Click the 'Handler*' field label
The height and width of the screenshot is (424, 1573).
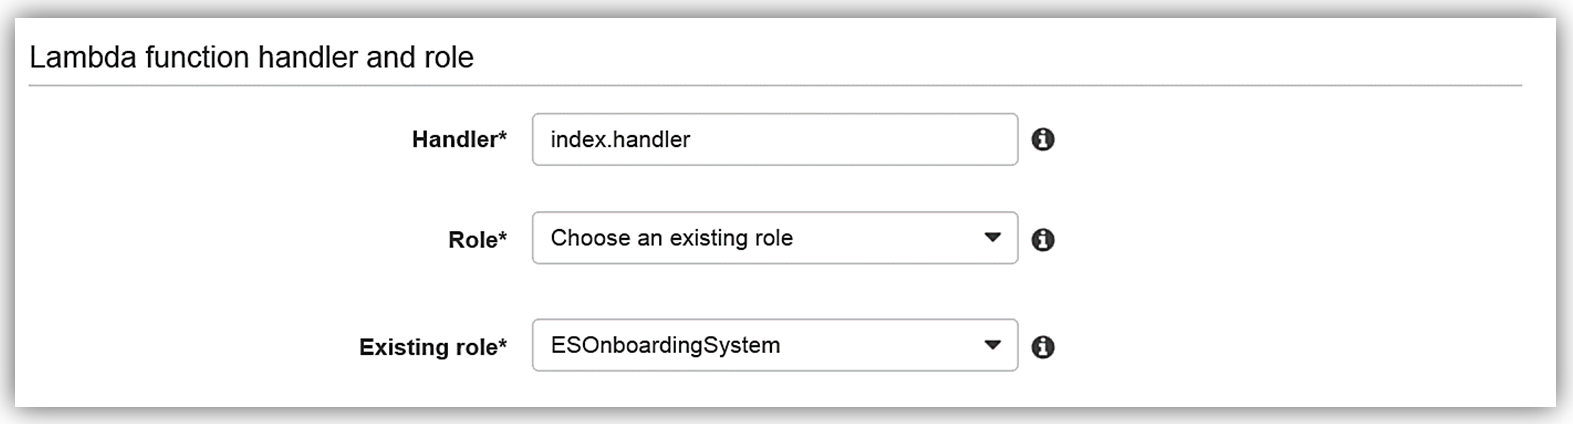pos(455,140)
